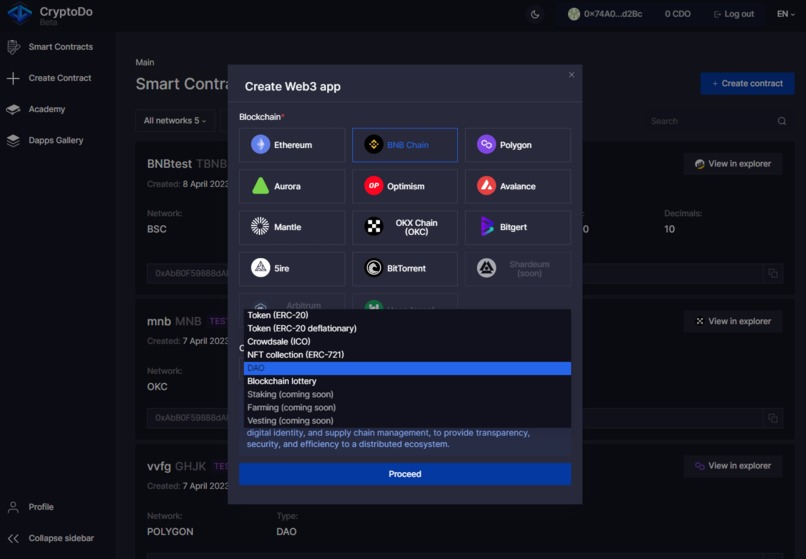Viewport: 806px width, 559px height.
Task: Click View in explorer for BNBtest
Action: [x=733, y=164]
